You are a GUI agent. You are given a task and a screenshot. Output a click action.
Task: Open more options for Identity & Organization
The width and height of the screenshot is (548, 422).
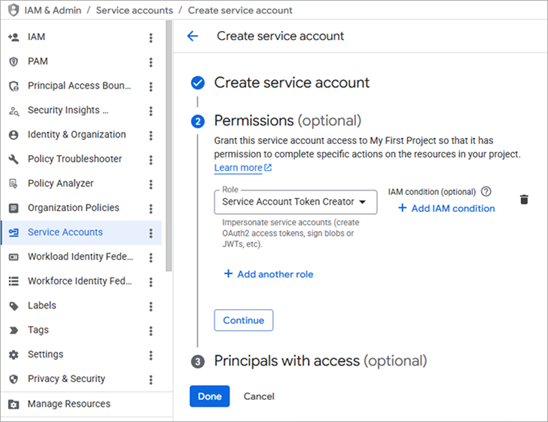pyautogui.click(x=151, y=136)
